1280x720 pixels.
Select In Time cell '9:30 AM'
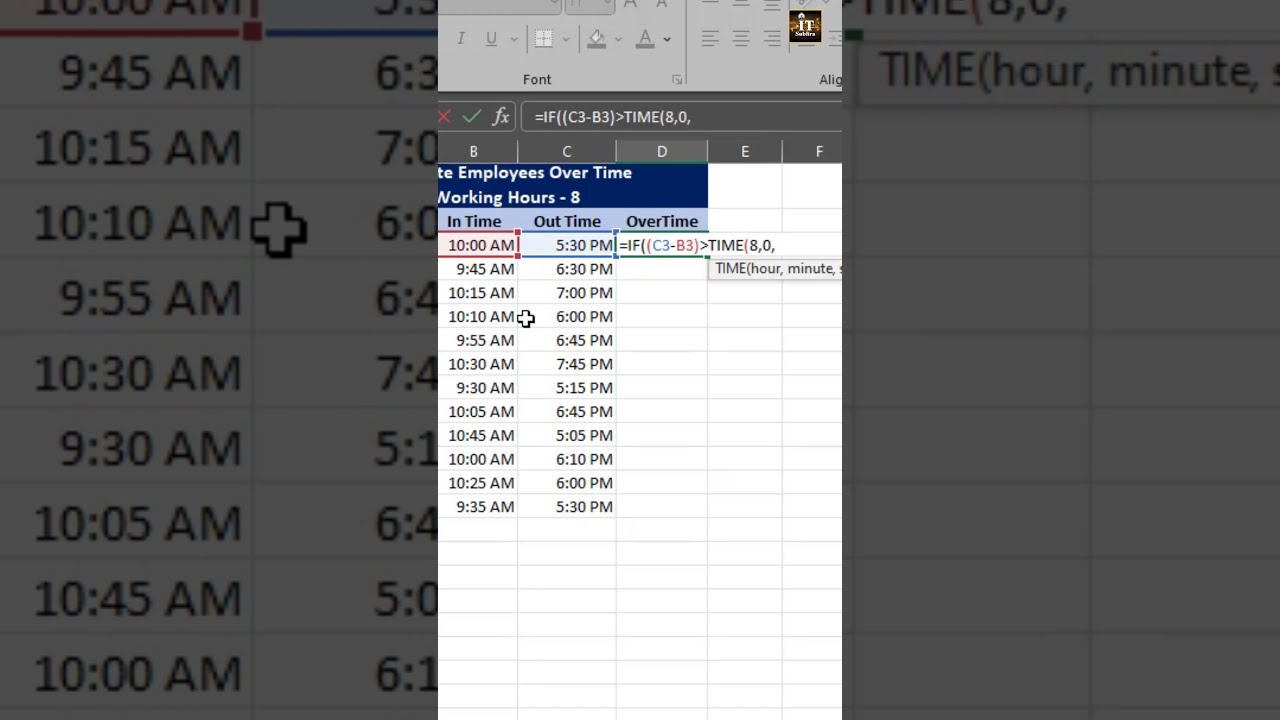tap(477, 388)
